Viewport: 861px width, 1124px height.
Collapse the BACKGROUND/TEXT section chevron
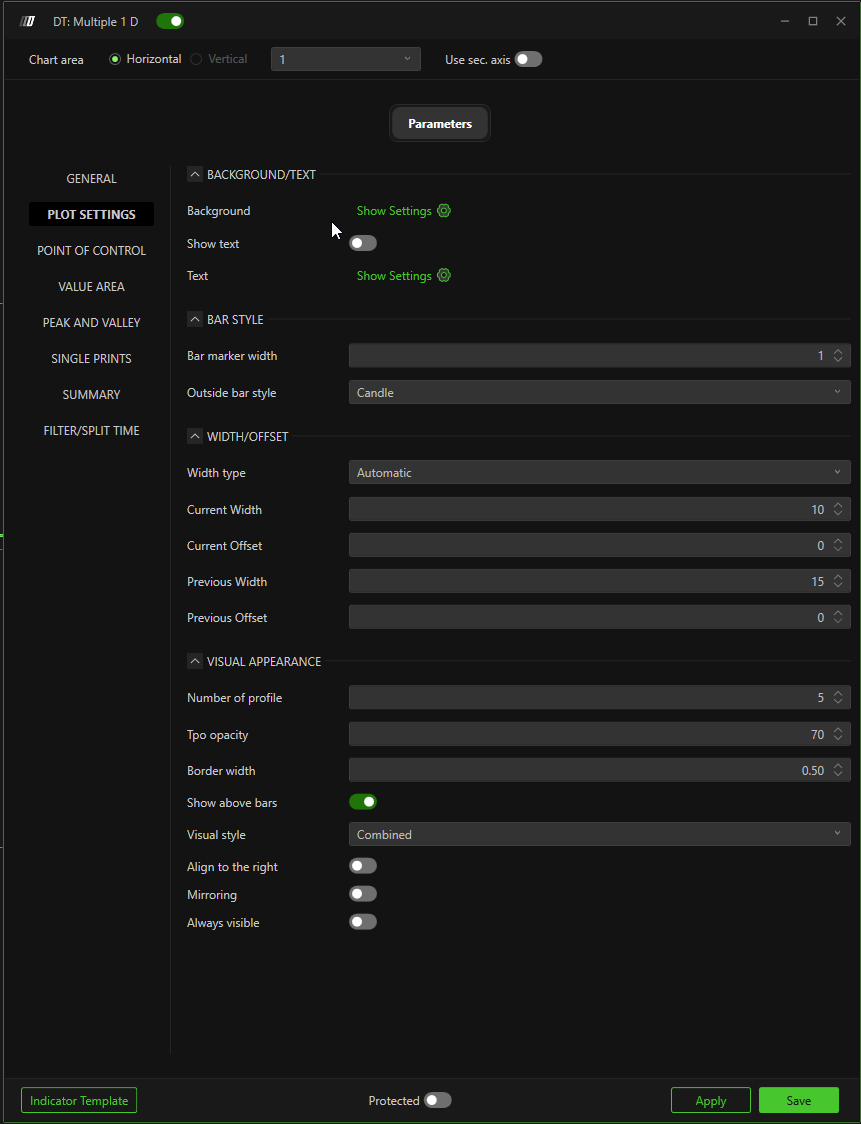[x=194, y=174]
